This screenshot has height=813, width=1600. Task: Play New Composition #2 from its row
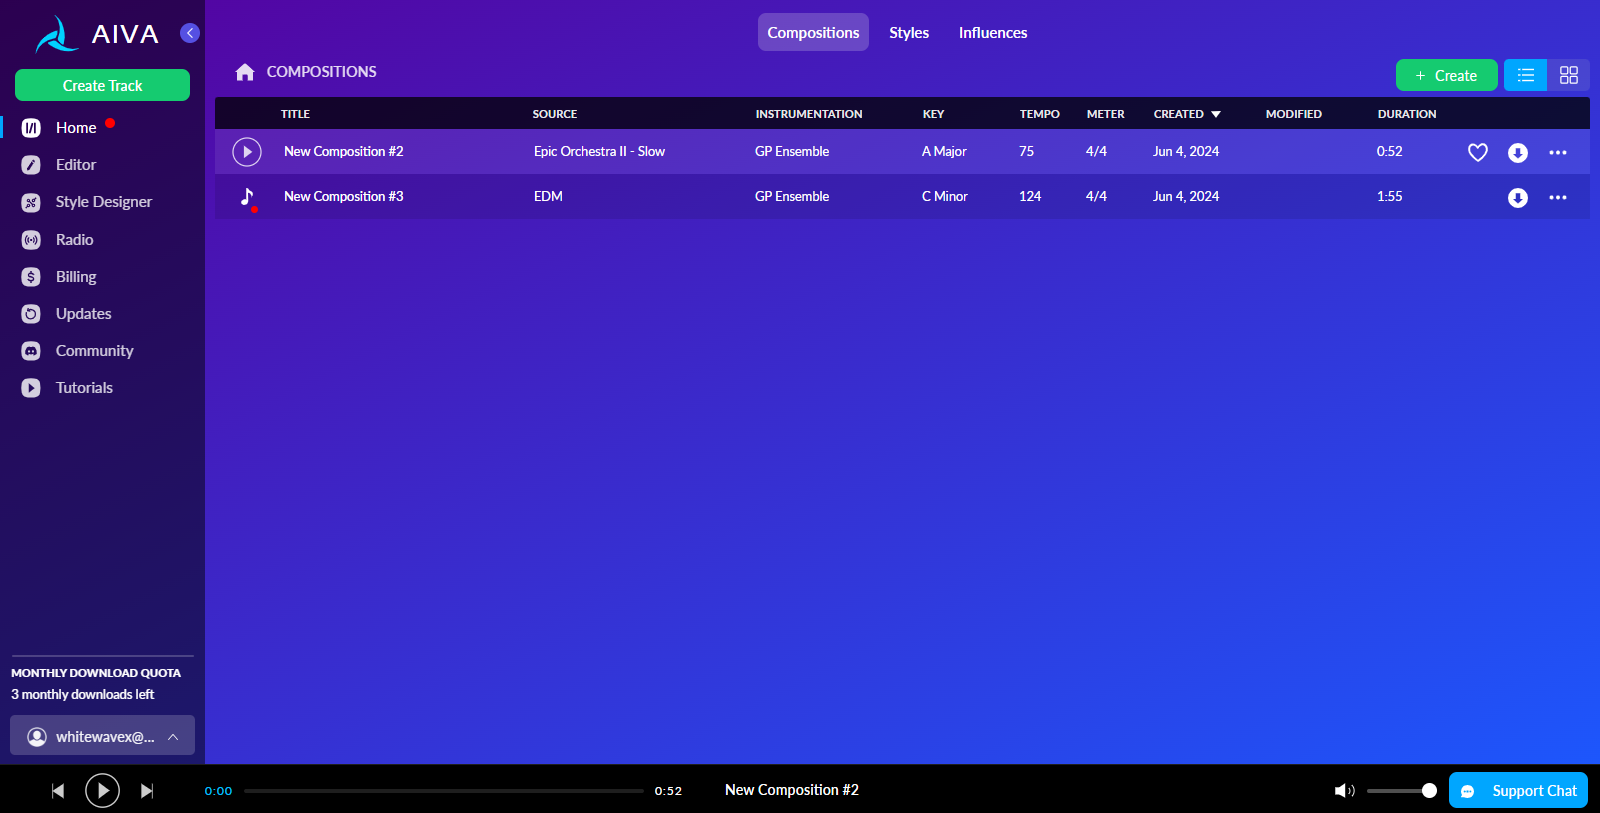[x=247, y=152]
